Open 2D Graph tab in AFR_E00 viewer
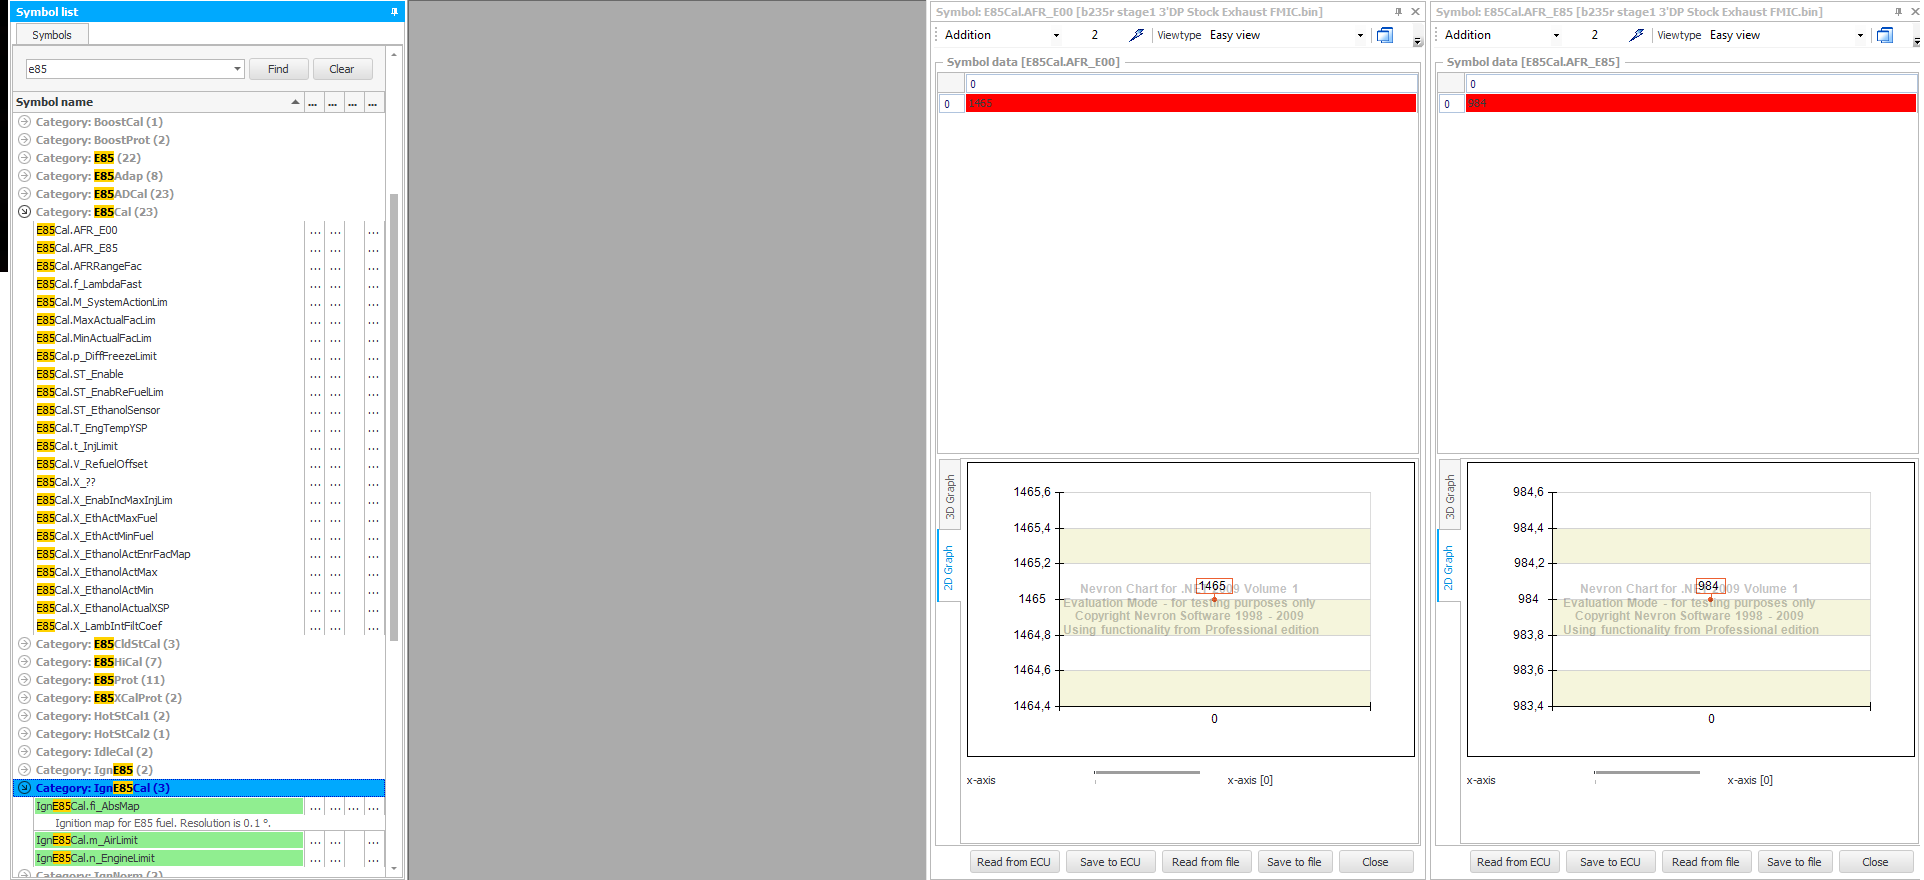The image size is (1924, 880). (x=949, y=567)
